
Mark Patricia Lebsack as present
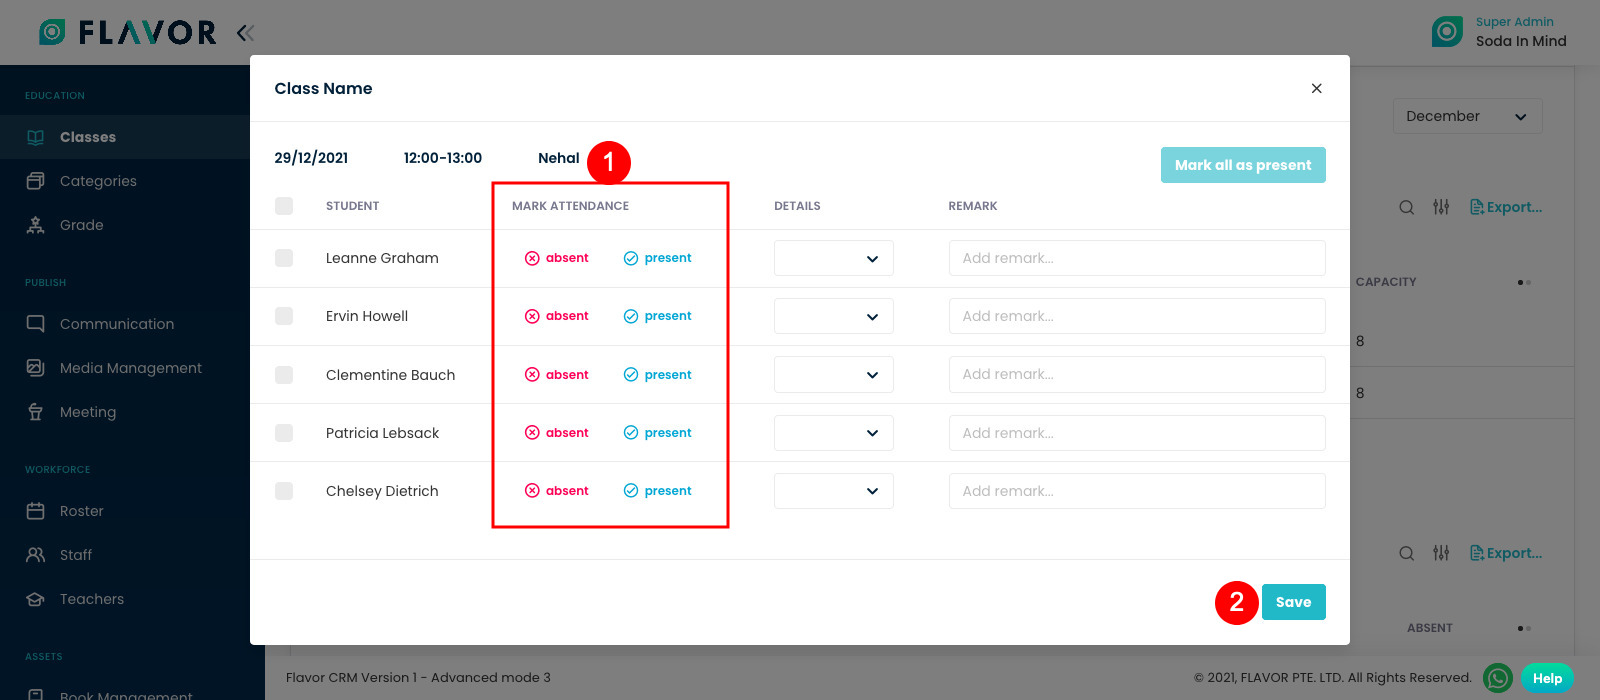click(x=658, y=433)
